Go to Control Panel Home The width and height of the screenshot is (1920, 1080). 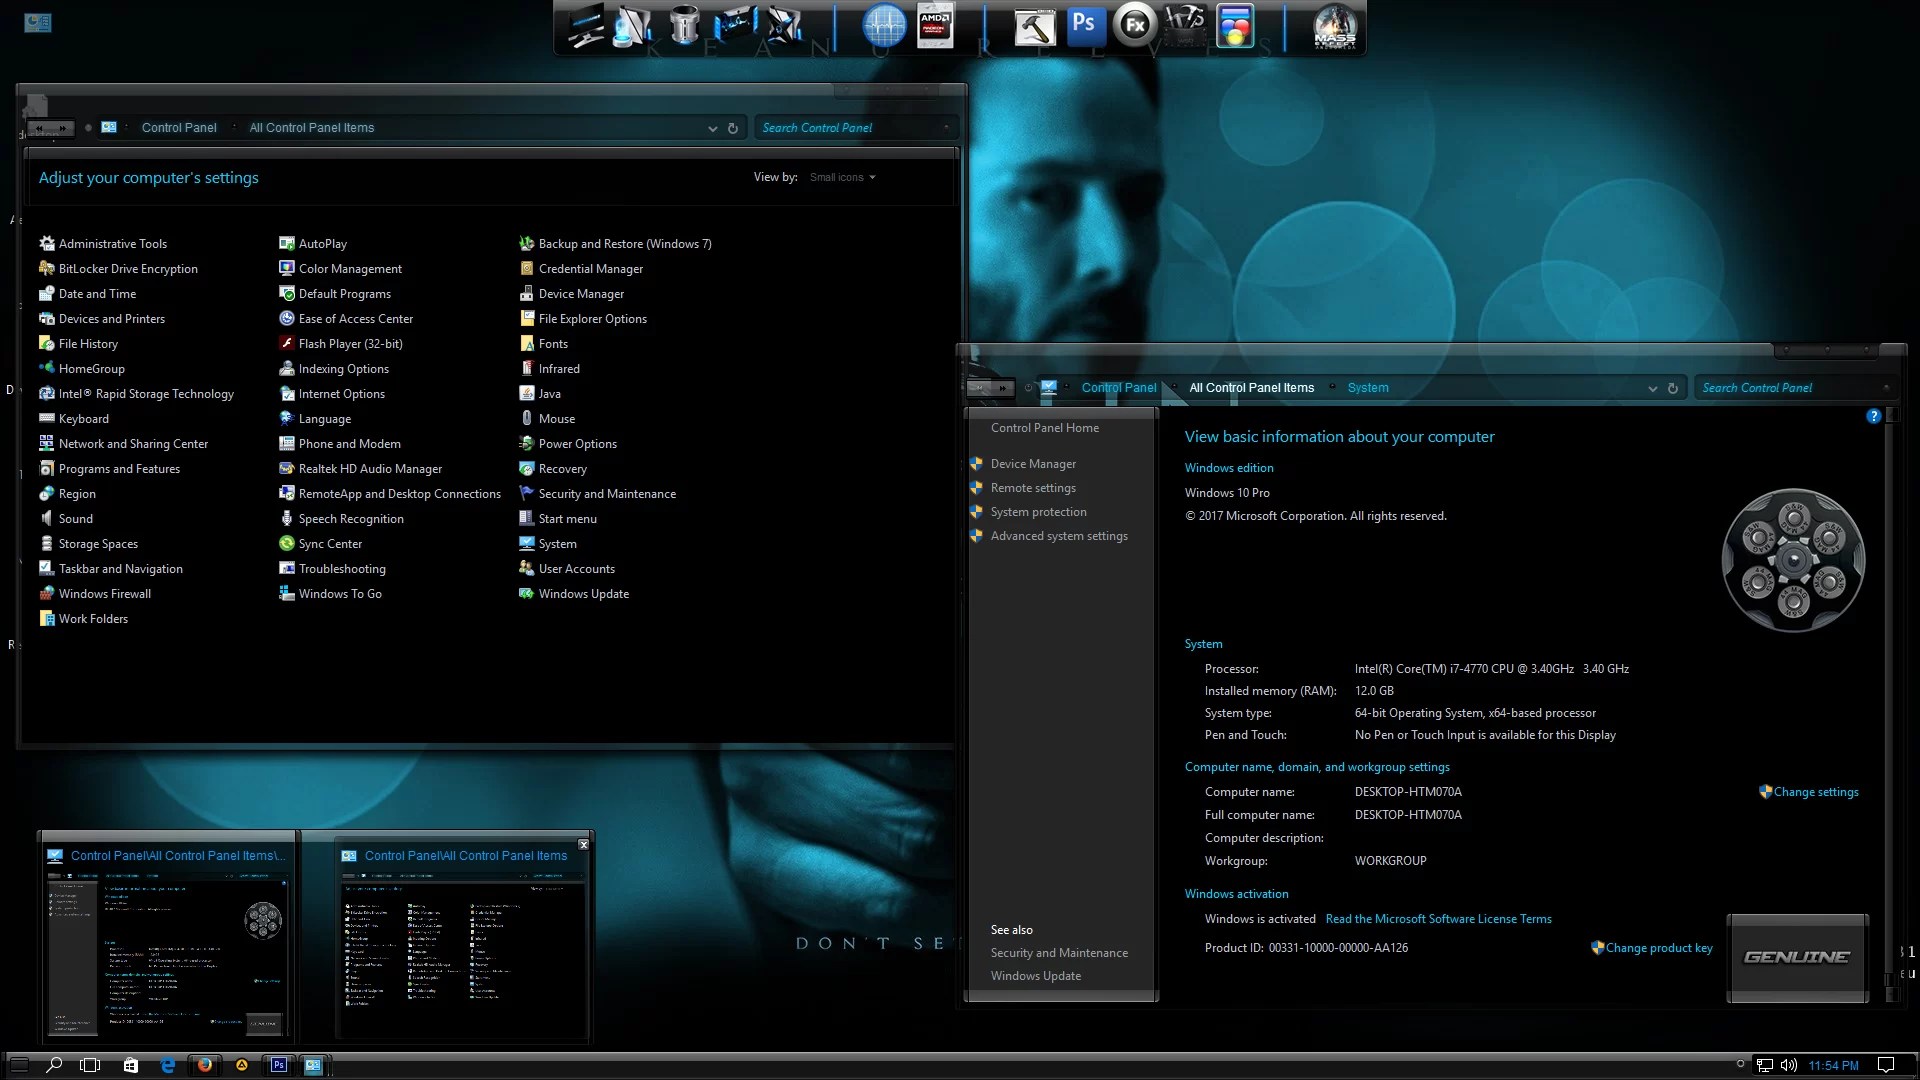point(1044,428)
